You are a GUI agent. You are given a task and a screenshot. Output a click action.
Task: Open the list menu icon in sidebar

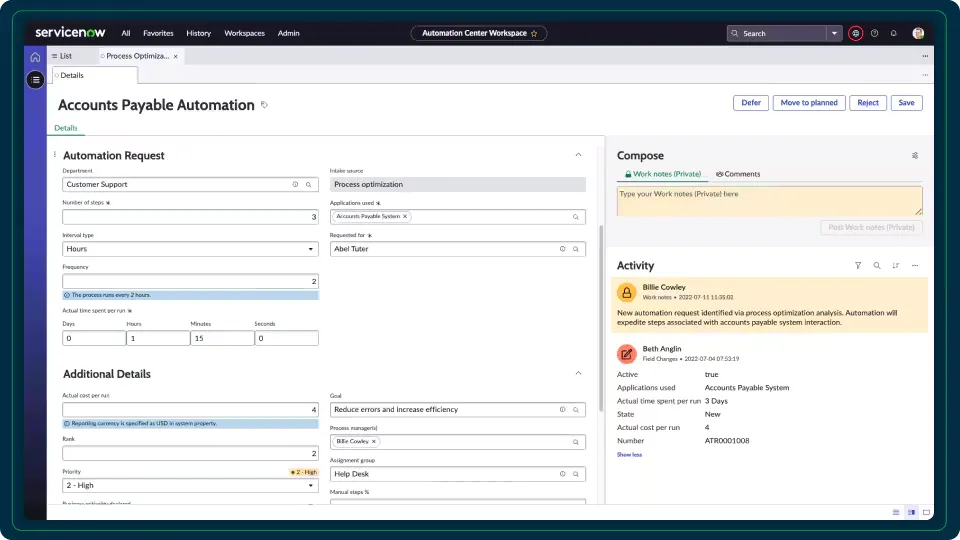click(x=36, y=80)
